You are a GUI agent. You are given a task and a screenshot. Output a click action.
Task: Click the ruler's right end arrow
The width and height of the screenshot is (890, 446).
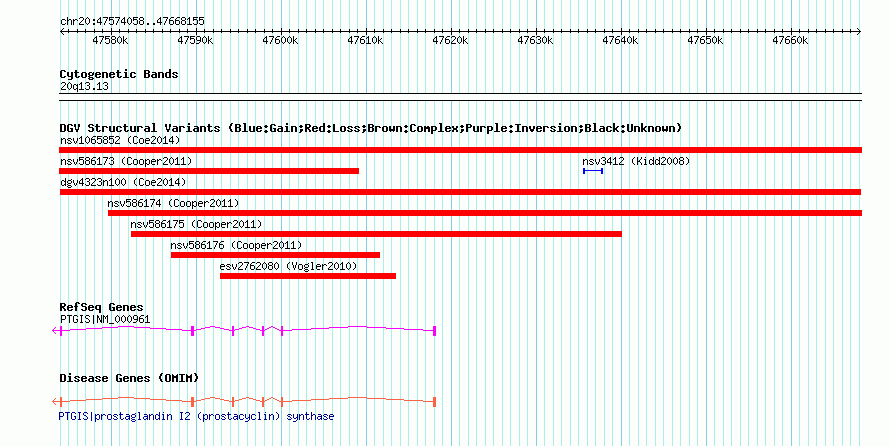tap(859, 32)
